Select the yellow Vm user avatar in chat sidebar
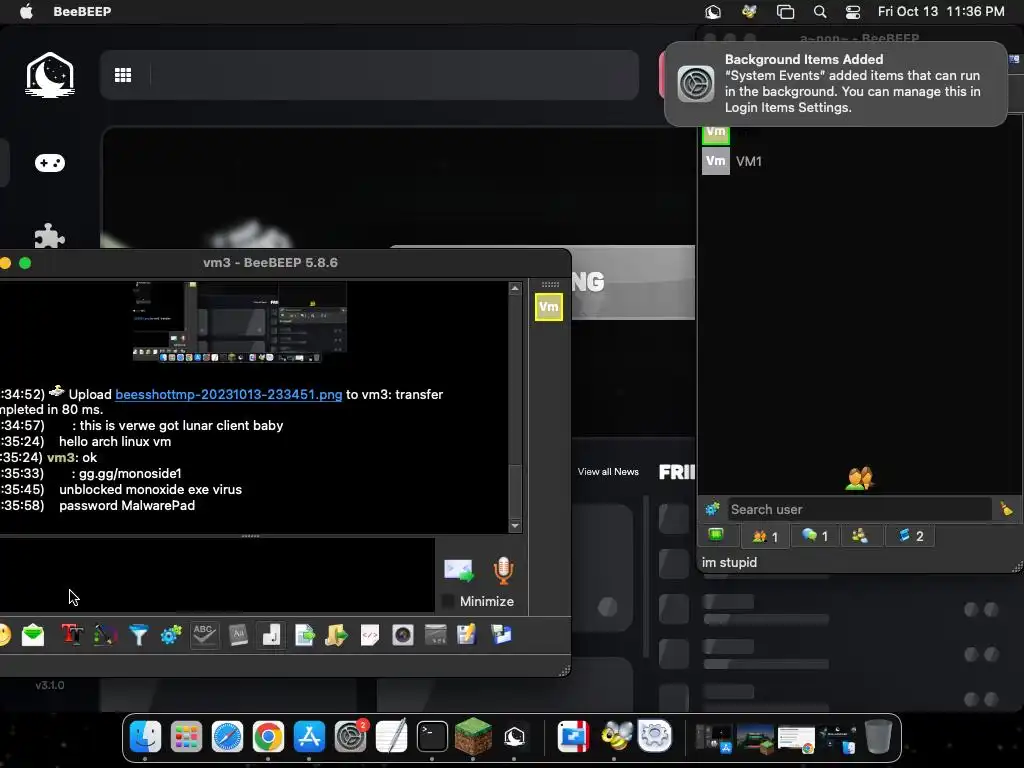Viewport: 1024px width, 768px height. point(549,307)
